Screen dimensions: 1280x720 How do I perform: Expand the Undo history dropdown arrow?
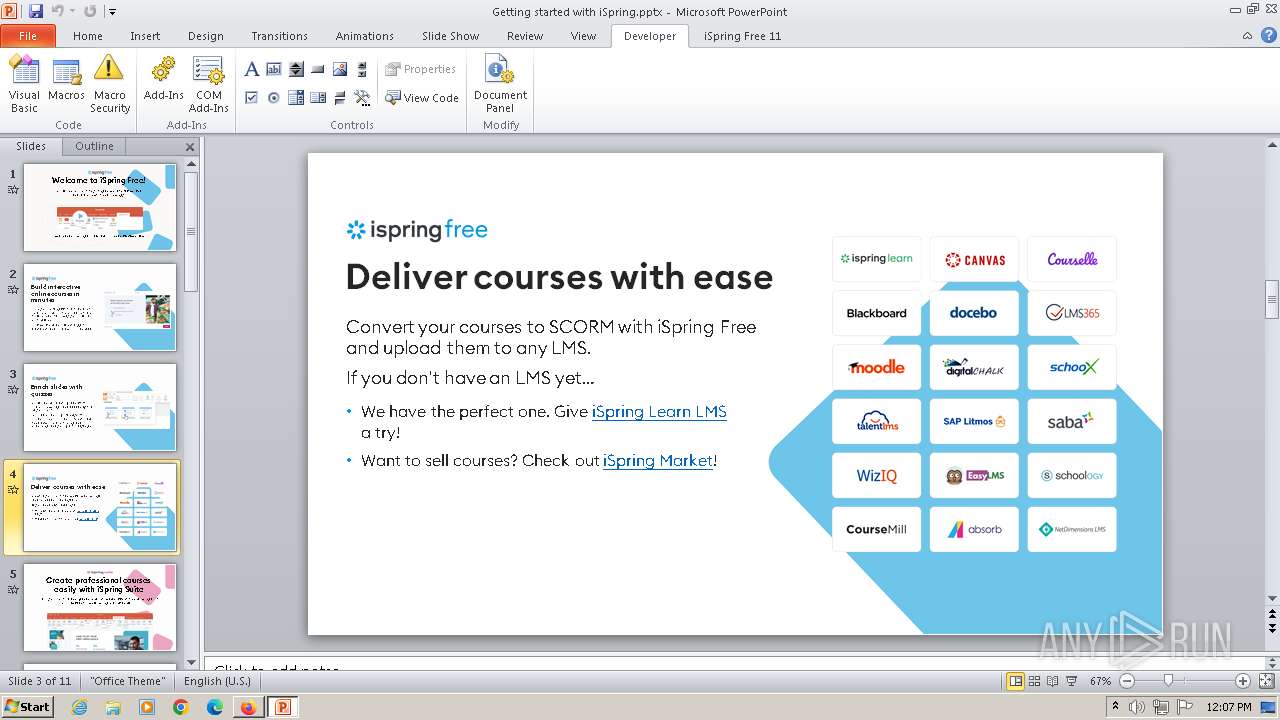point(71,11)
